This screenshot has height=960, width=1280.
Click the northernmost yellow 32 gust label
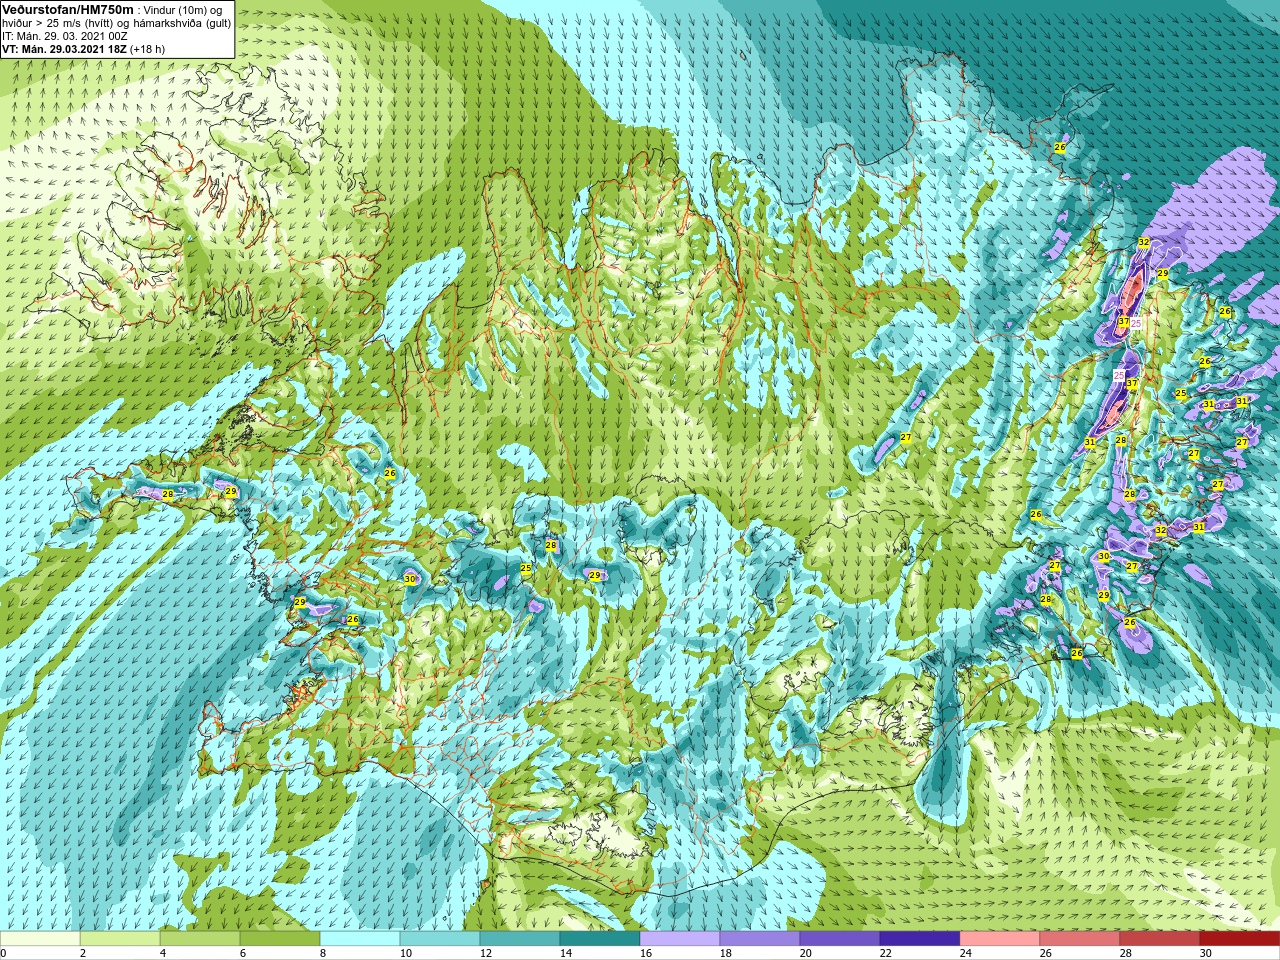tap(1144, 242)
